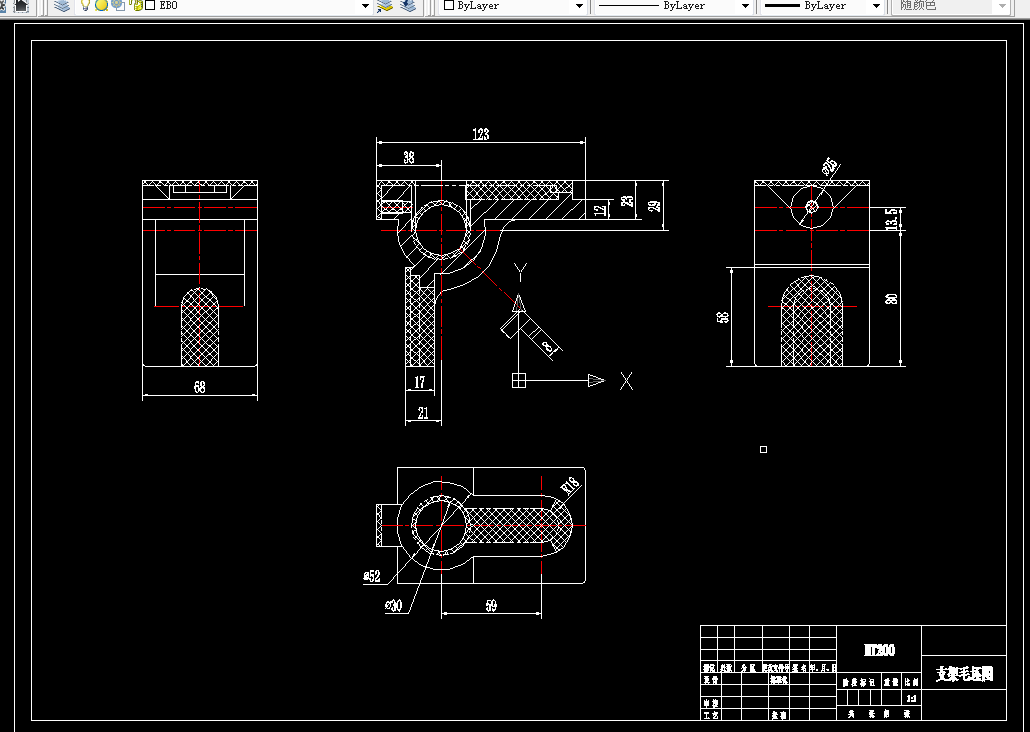This screenshot has height=732, width=1030.
Task: Click Make Object's Layer Current icon
Action: [x=385, y=6]
